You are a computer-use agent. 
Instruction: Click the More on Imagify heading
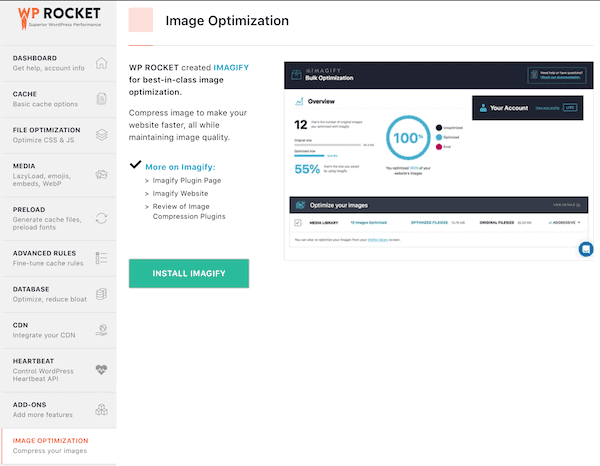(x=180, y=167)
